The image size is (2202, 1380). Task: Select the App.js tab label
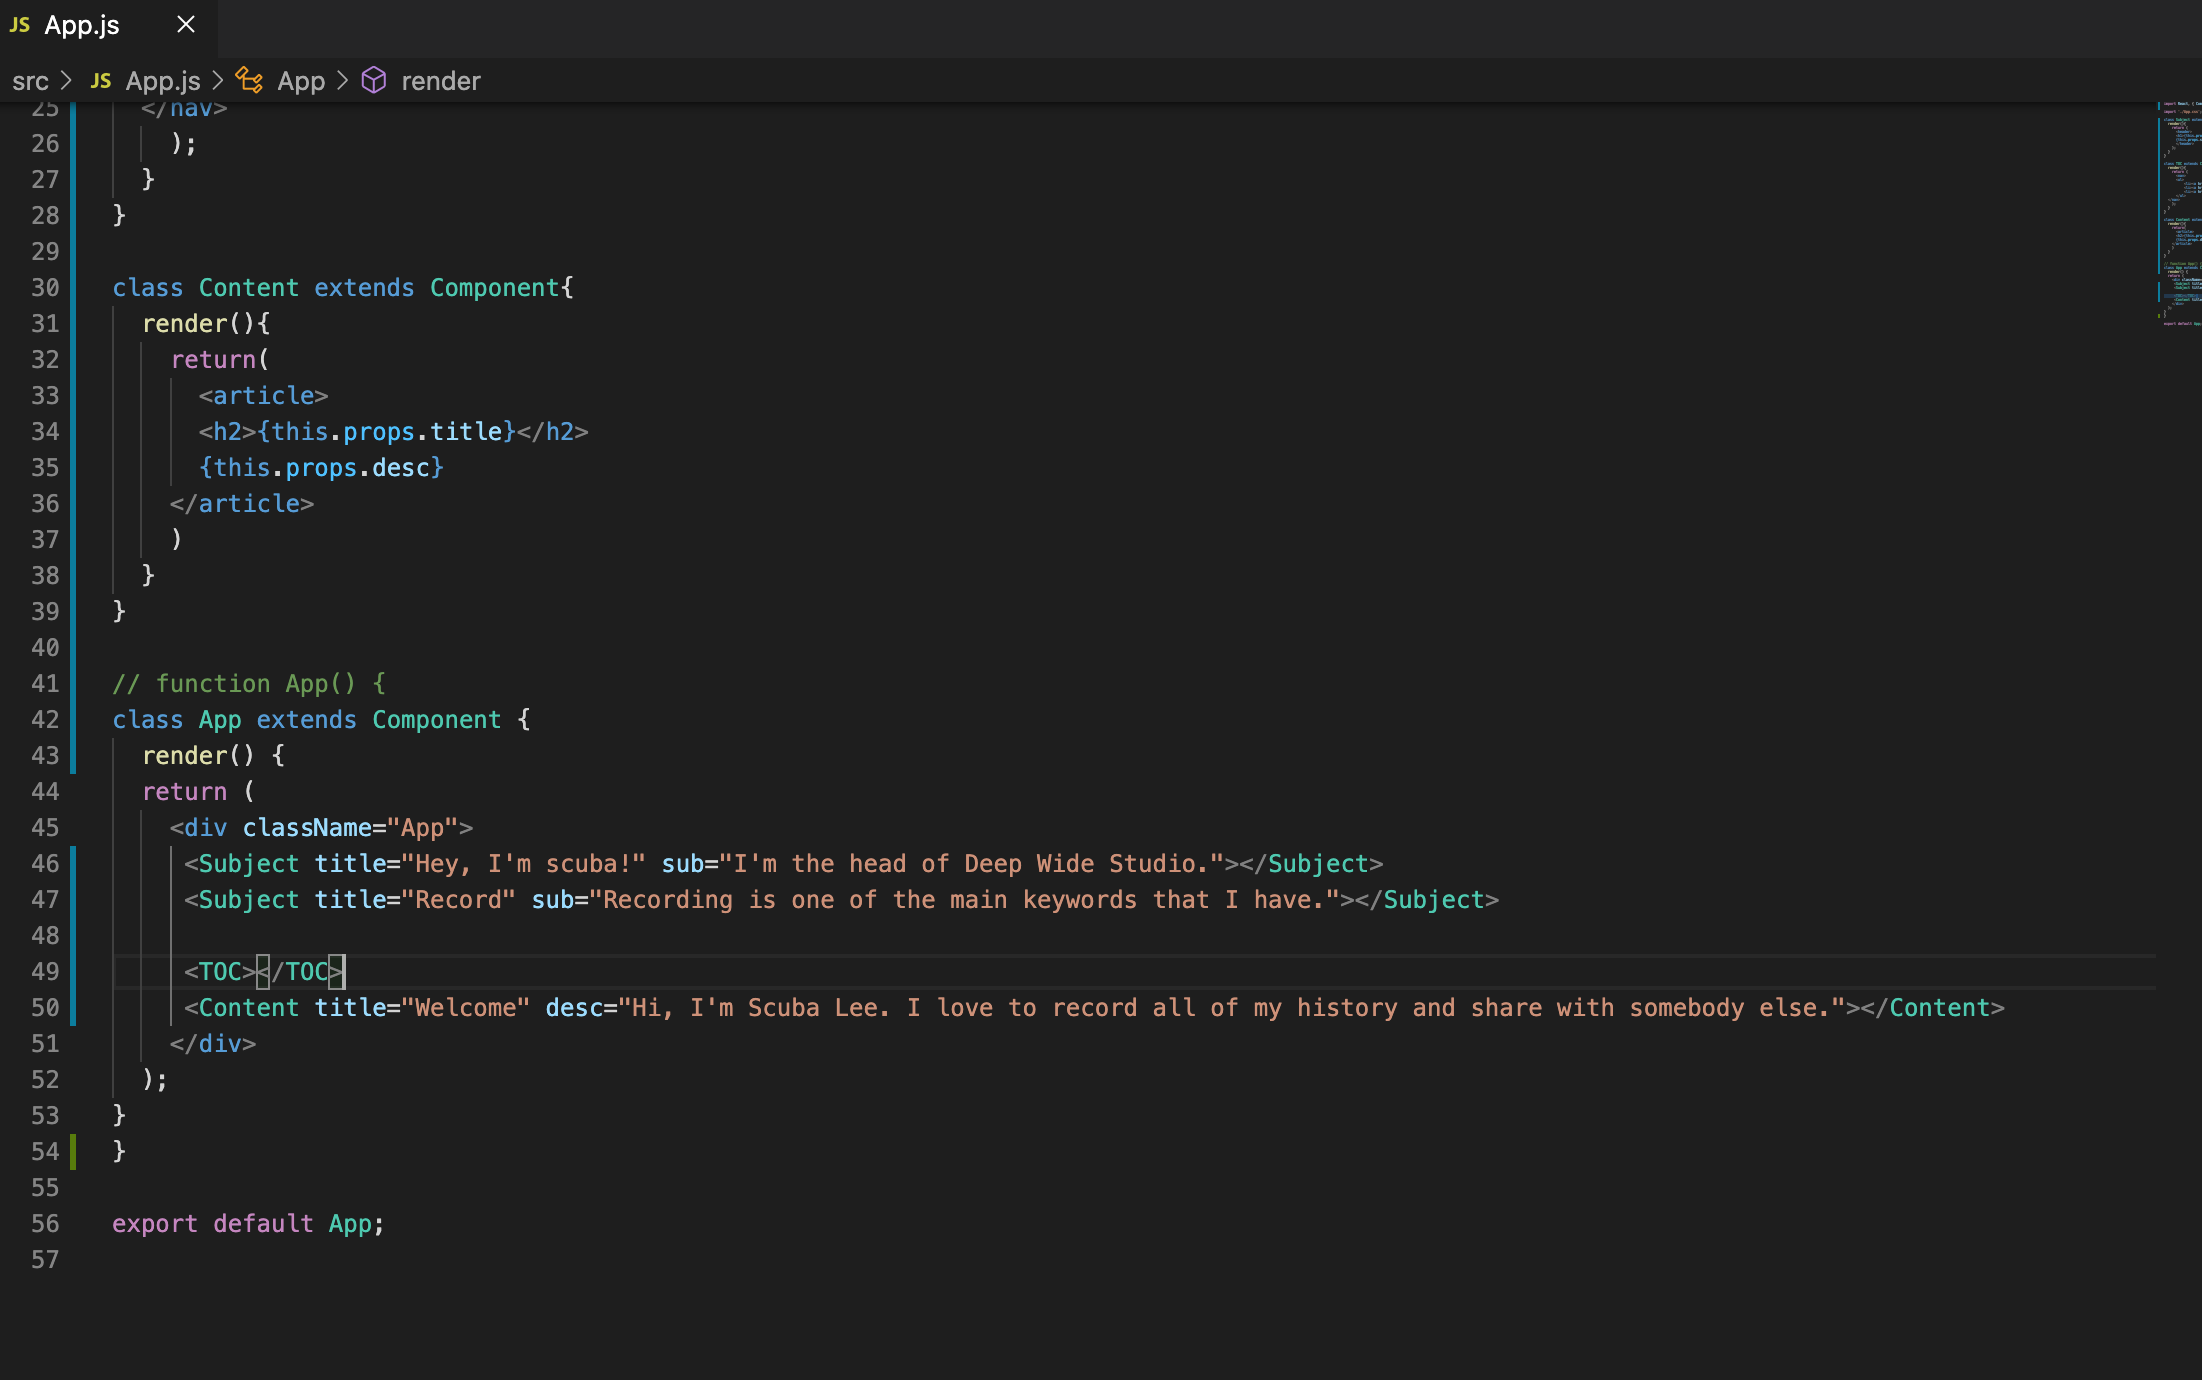point(82,25)
